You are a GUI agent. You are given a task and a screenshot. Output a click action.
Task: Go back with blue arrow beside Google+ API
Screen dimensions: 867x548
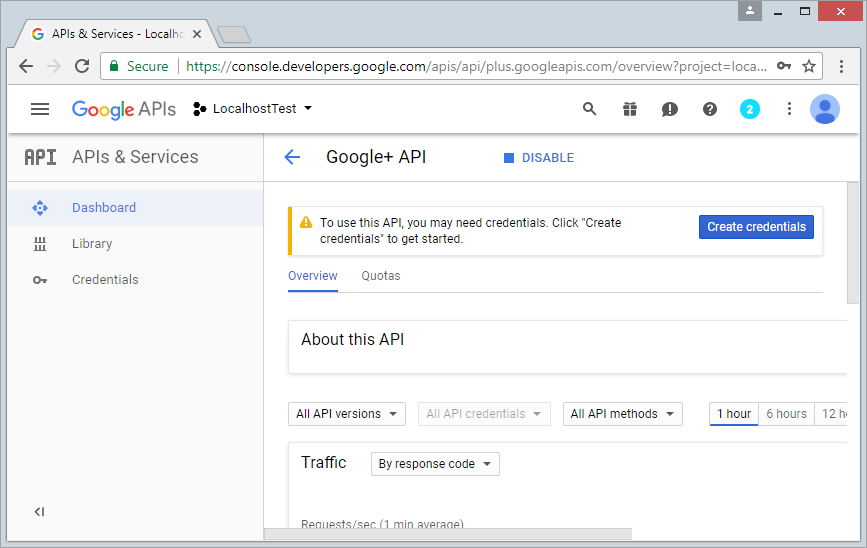pyautogui.click(x=292, y=157)
